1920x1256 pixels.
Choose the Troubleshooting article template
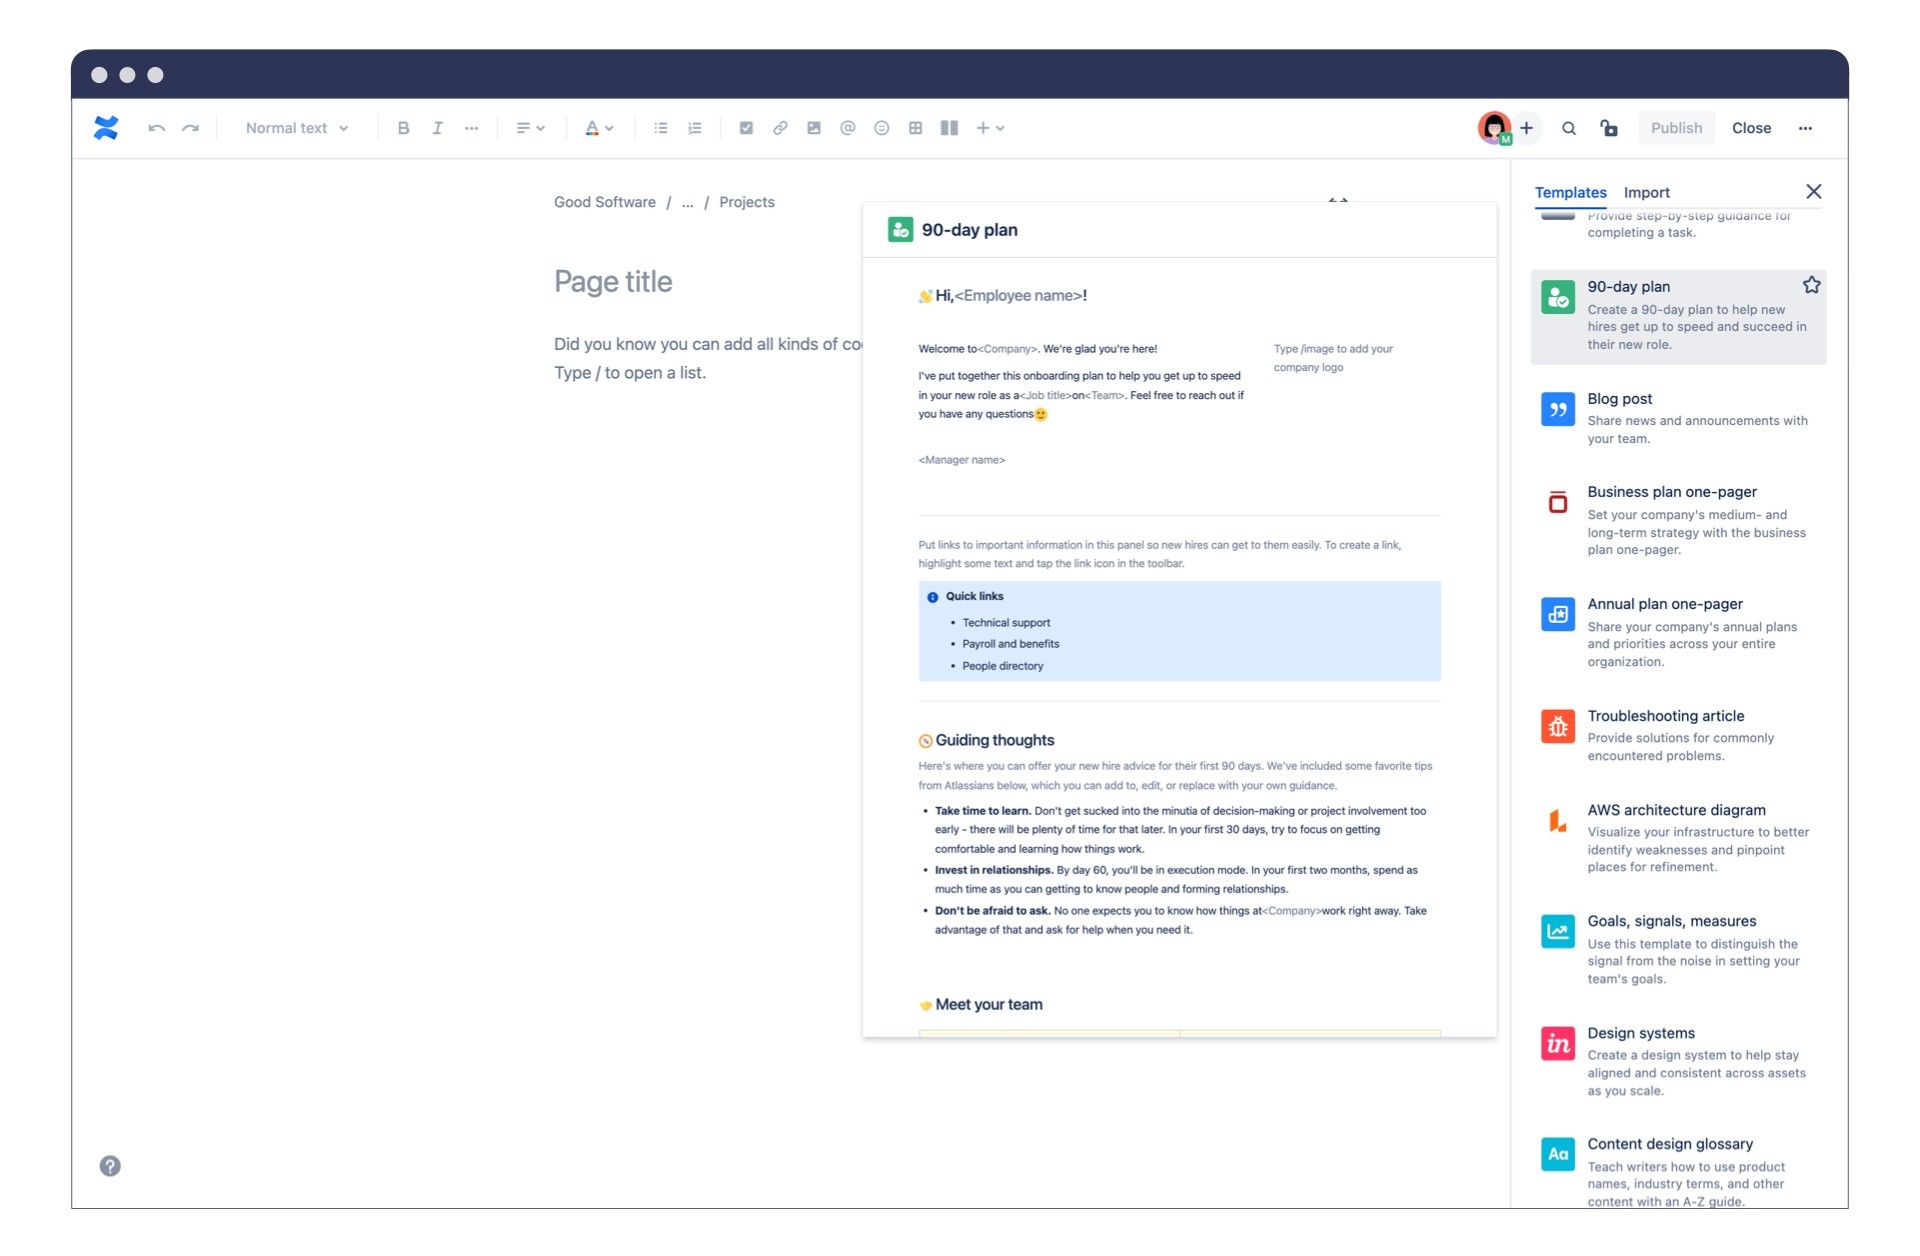point(1678,735)
